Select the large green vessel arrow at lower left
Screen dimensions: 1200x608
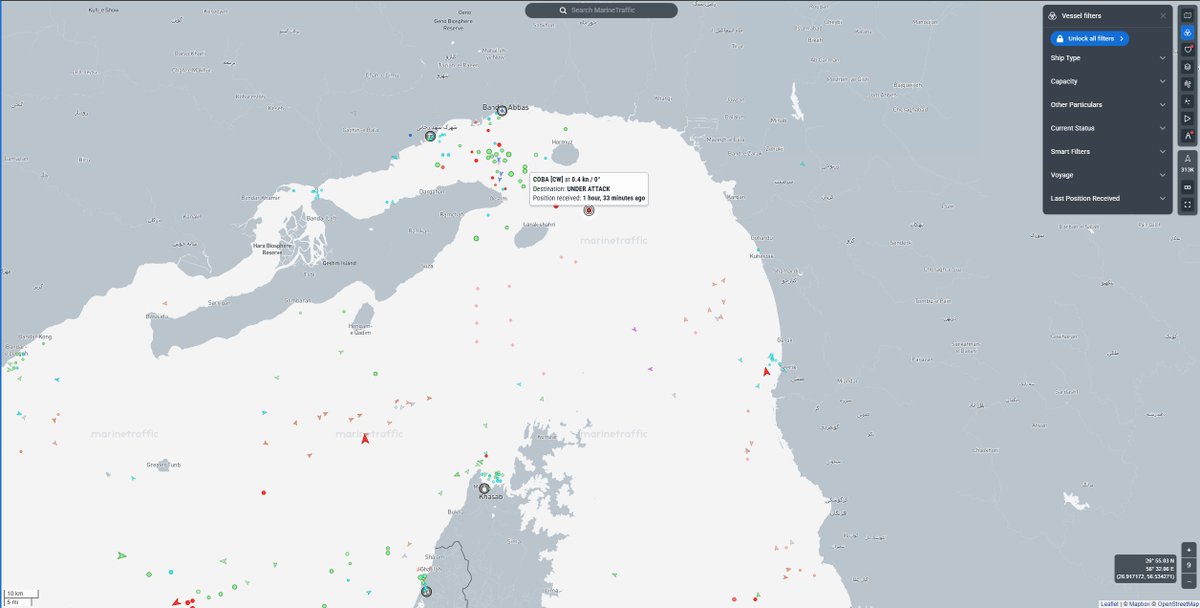click(x=122, y=555)
